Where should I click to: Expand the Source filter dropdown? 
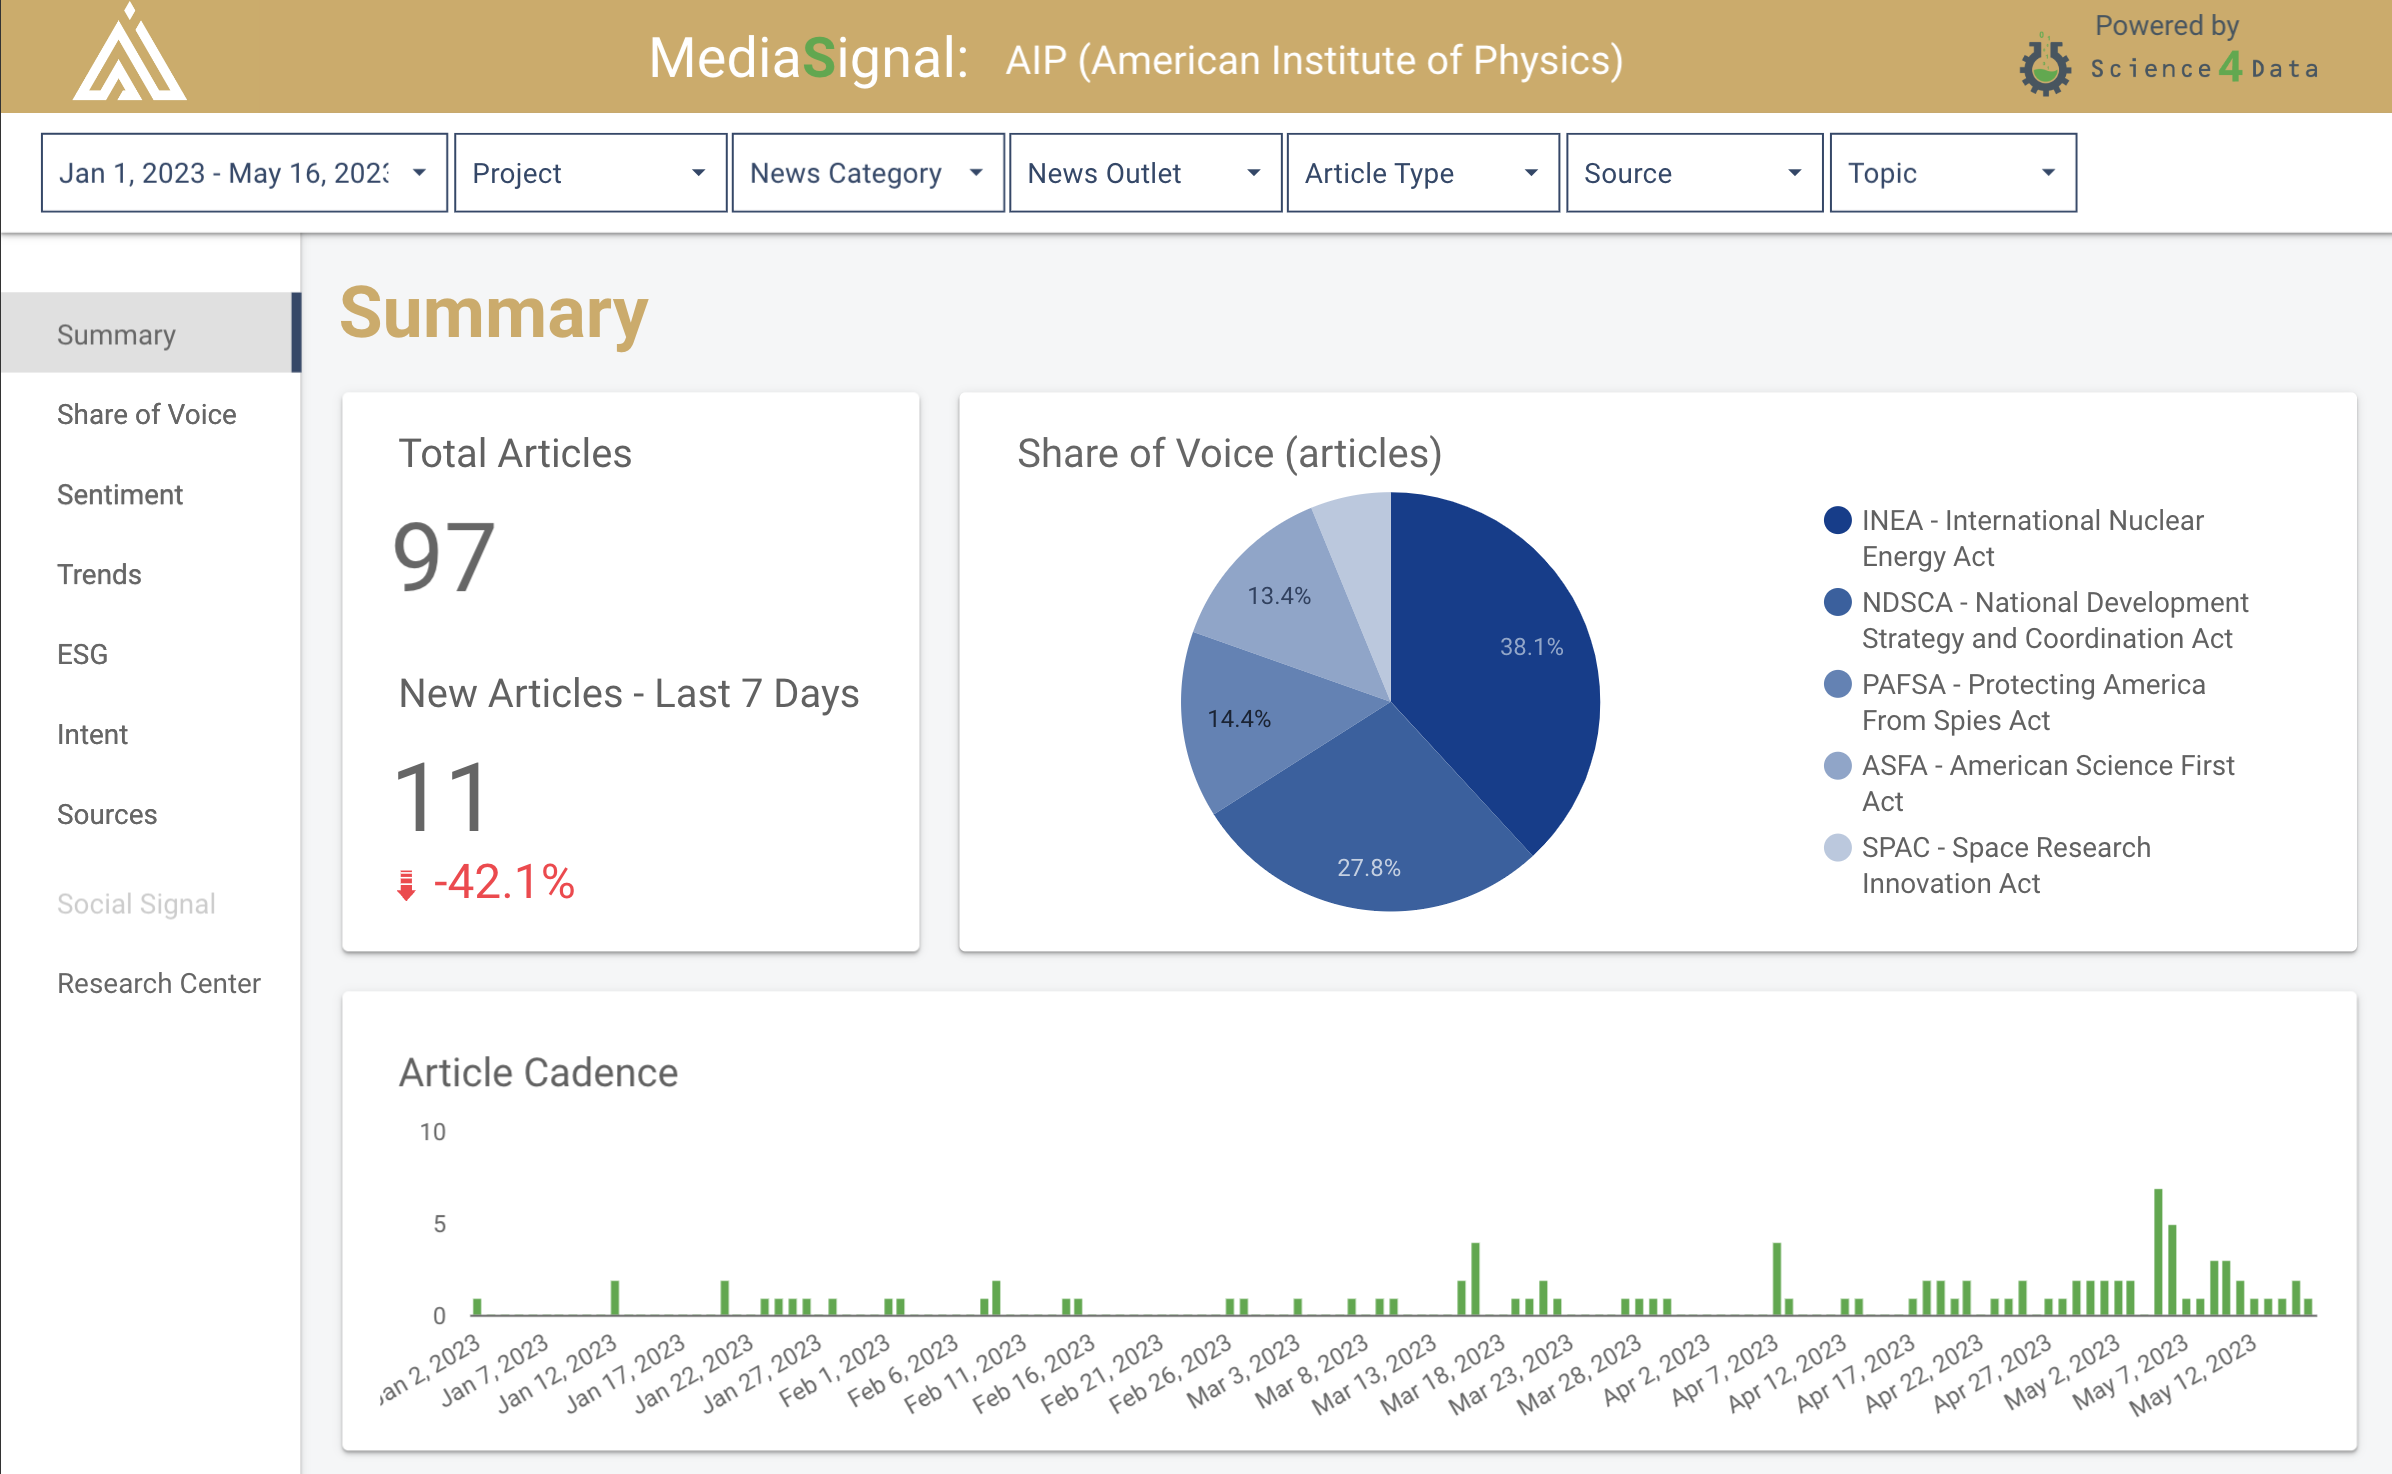1694,173
